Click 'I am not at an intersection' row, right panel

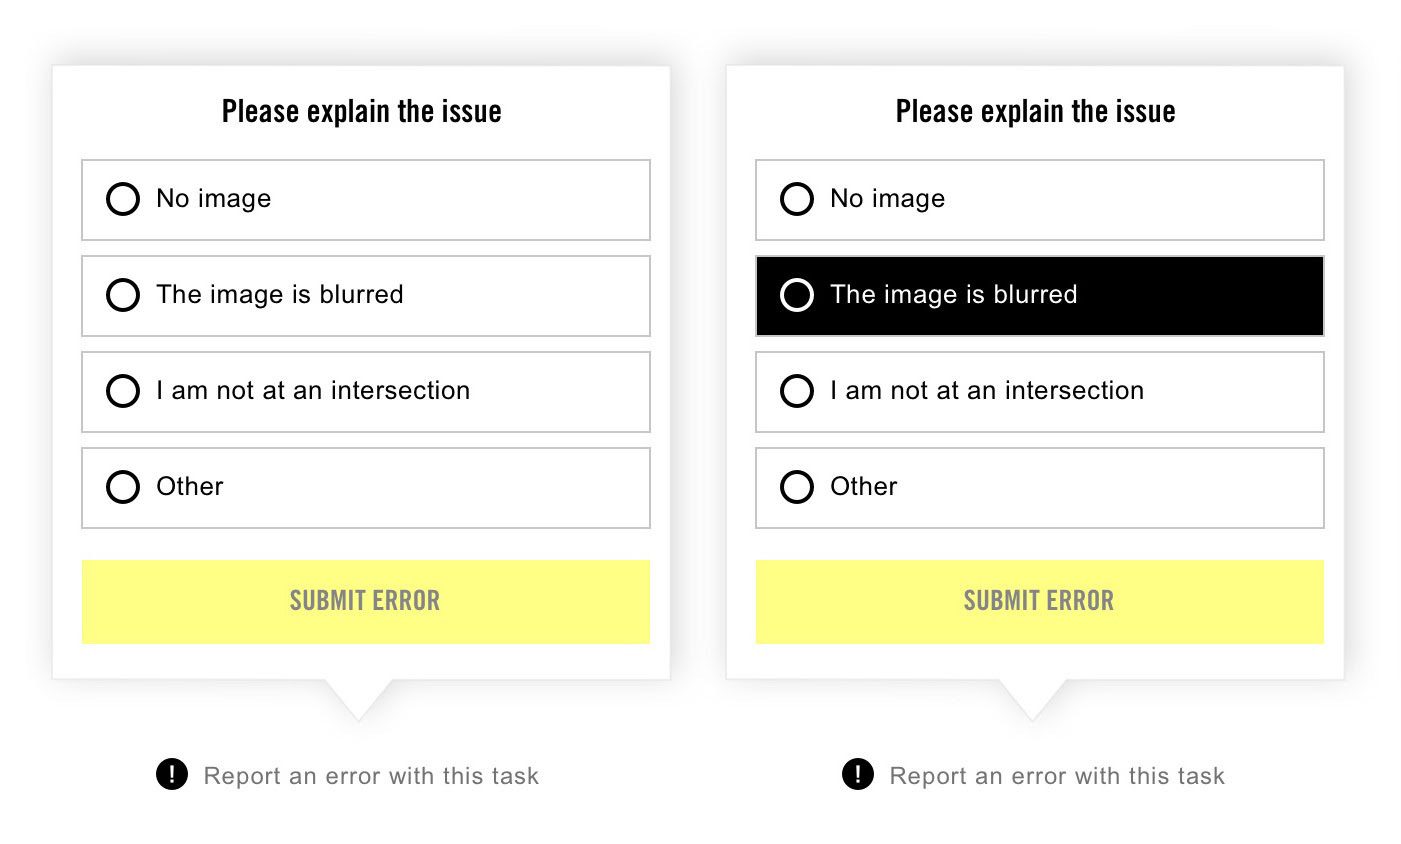[x=1040, y=392]
